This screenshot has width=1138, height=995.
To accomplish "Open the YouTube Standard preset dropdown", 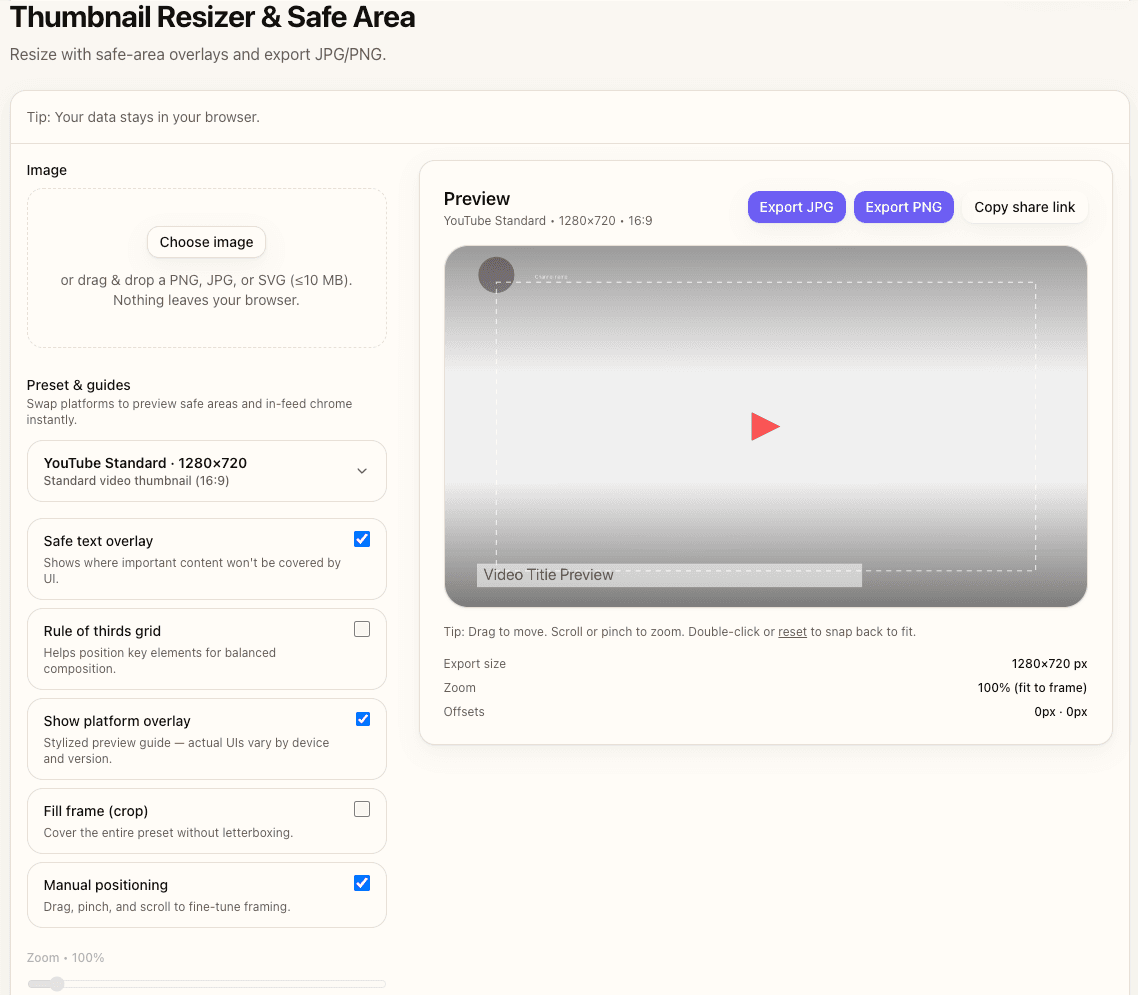I will [206, 470].
